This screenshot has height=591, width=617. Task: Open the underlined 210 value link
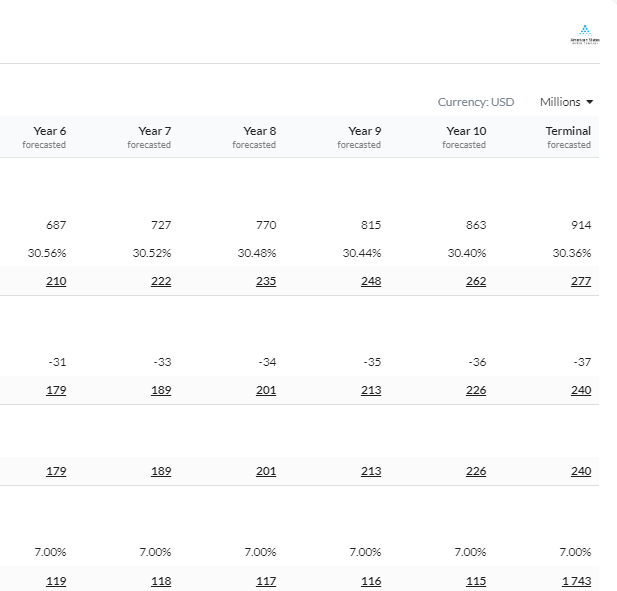pos(56,281)
